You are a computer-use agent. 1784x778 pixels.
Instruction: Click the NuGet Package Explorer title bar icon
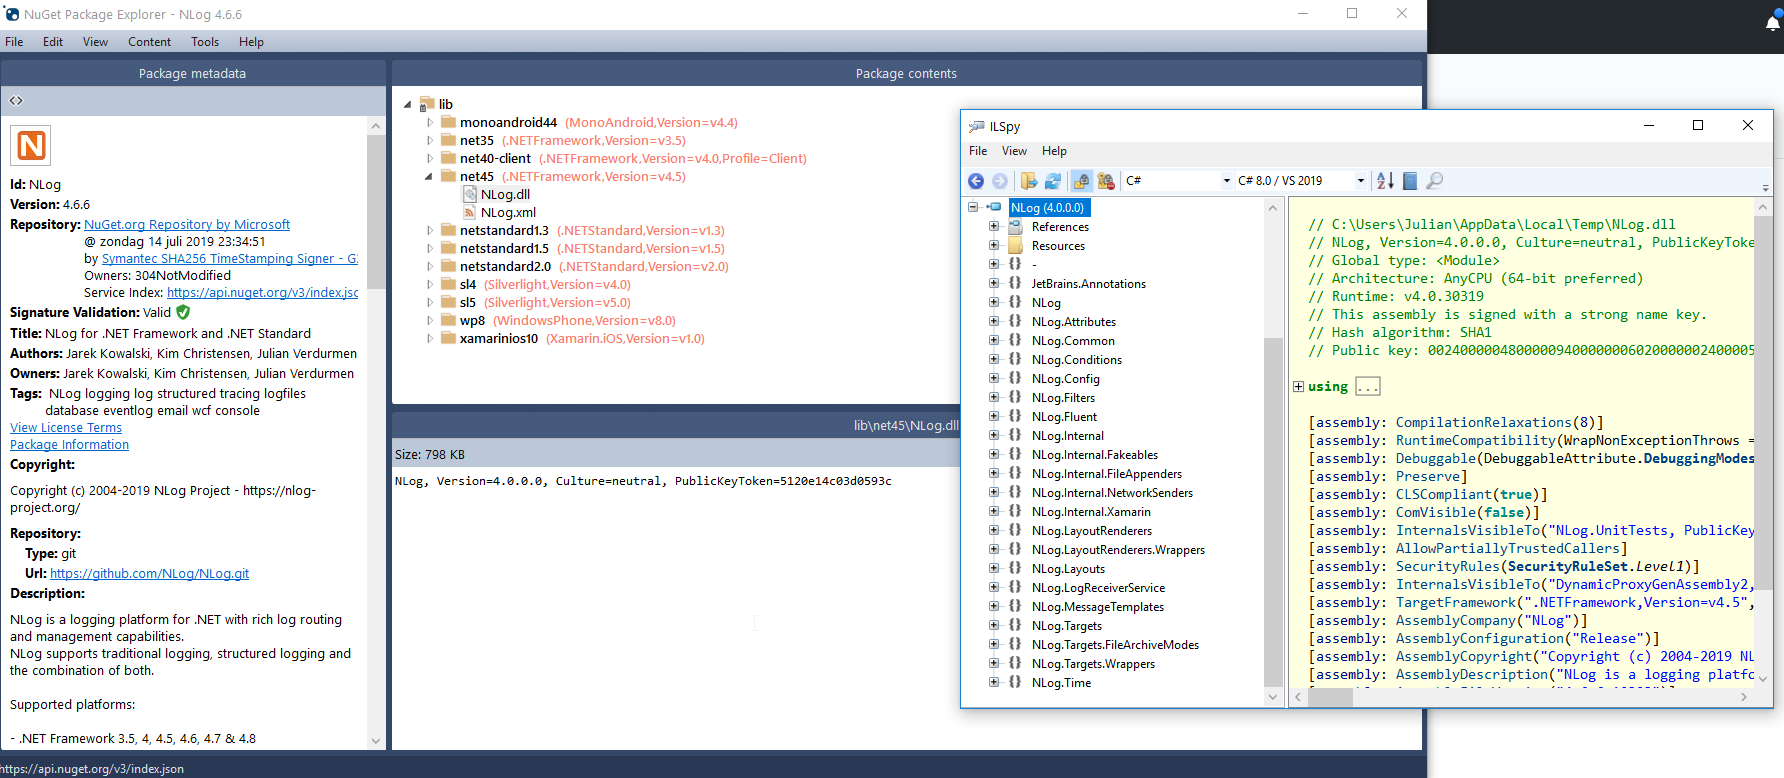[12, 14]
